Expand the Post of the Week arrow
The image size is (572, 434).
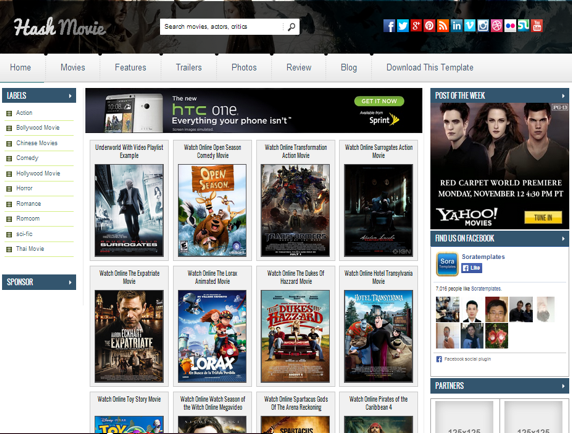pyautogui.click(x=563, y=96)
